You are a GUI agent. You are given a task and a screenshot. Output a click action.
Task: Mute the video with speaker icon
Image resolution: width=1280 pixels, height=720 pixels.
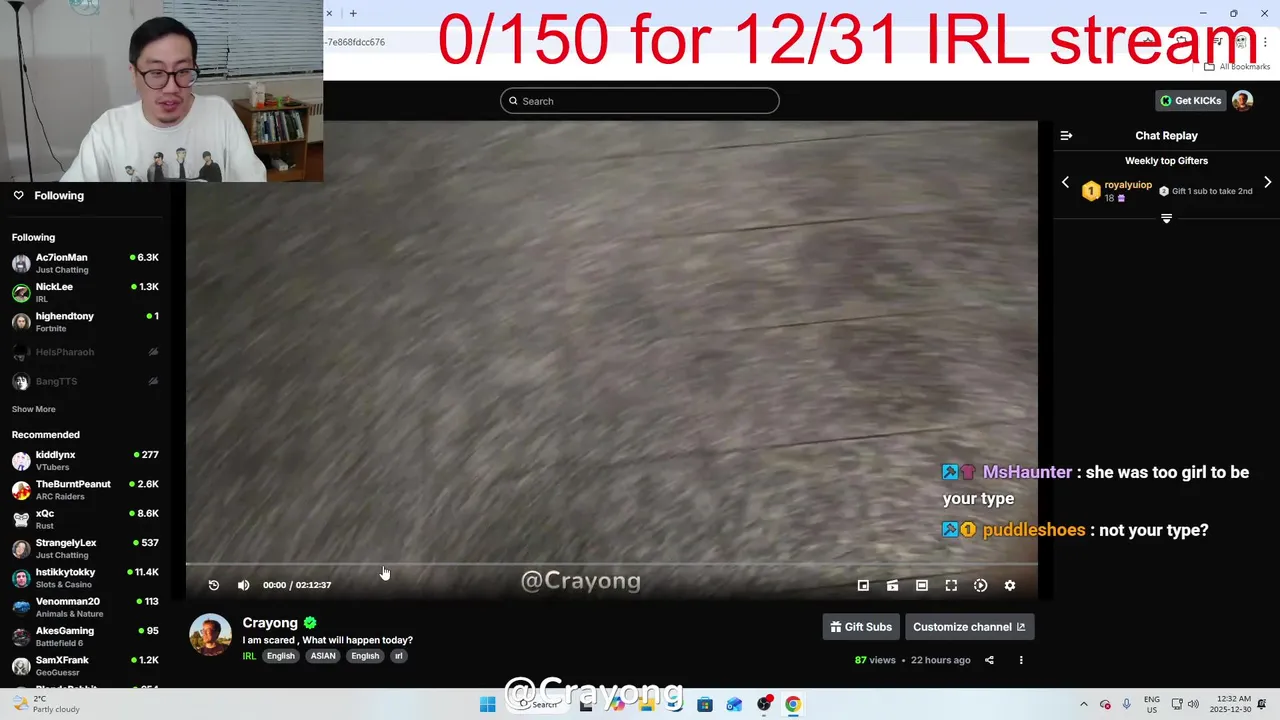pos(243,585)
